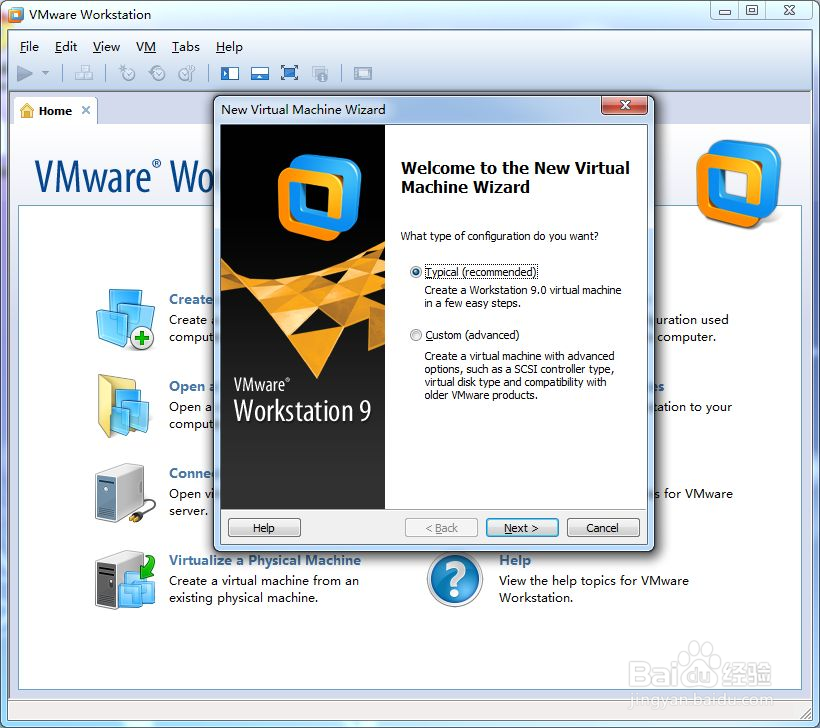Toggle the thumbnail bar toolbar icon
The height and width of the screenshot is (728, 820).
click(x=259, y=73)
